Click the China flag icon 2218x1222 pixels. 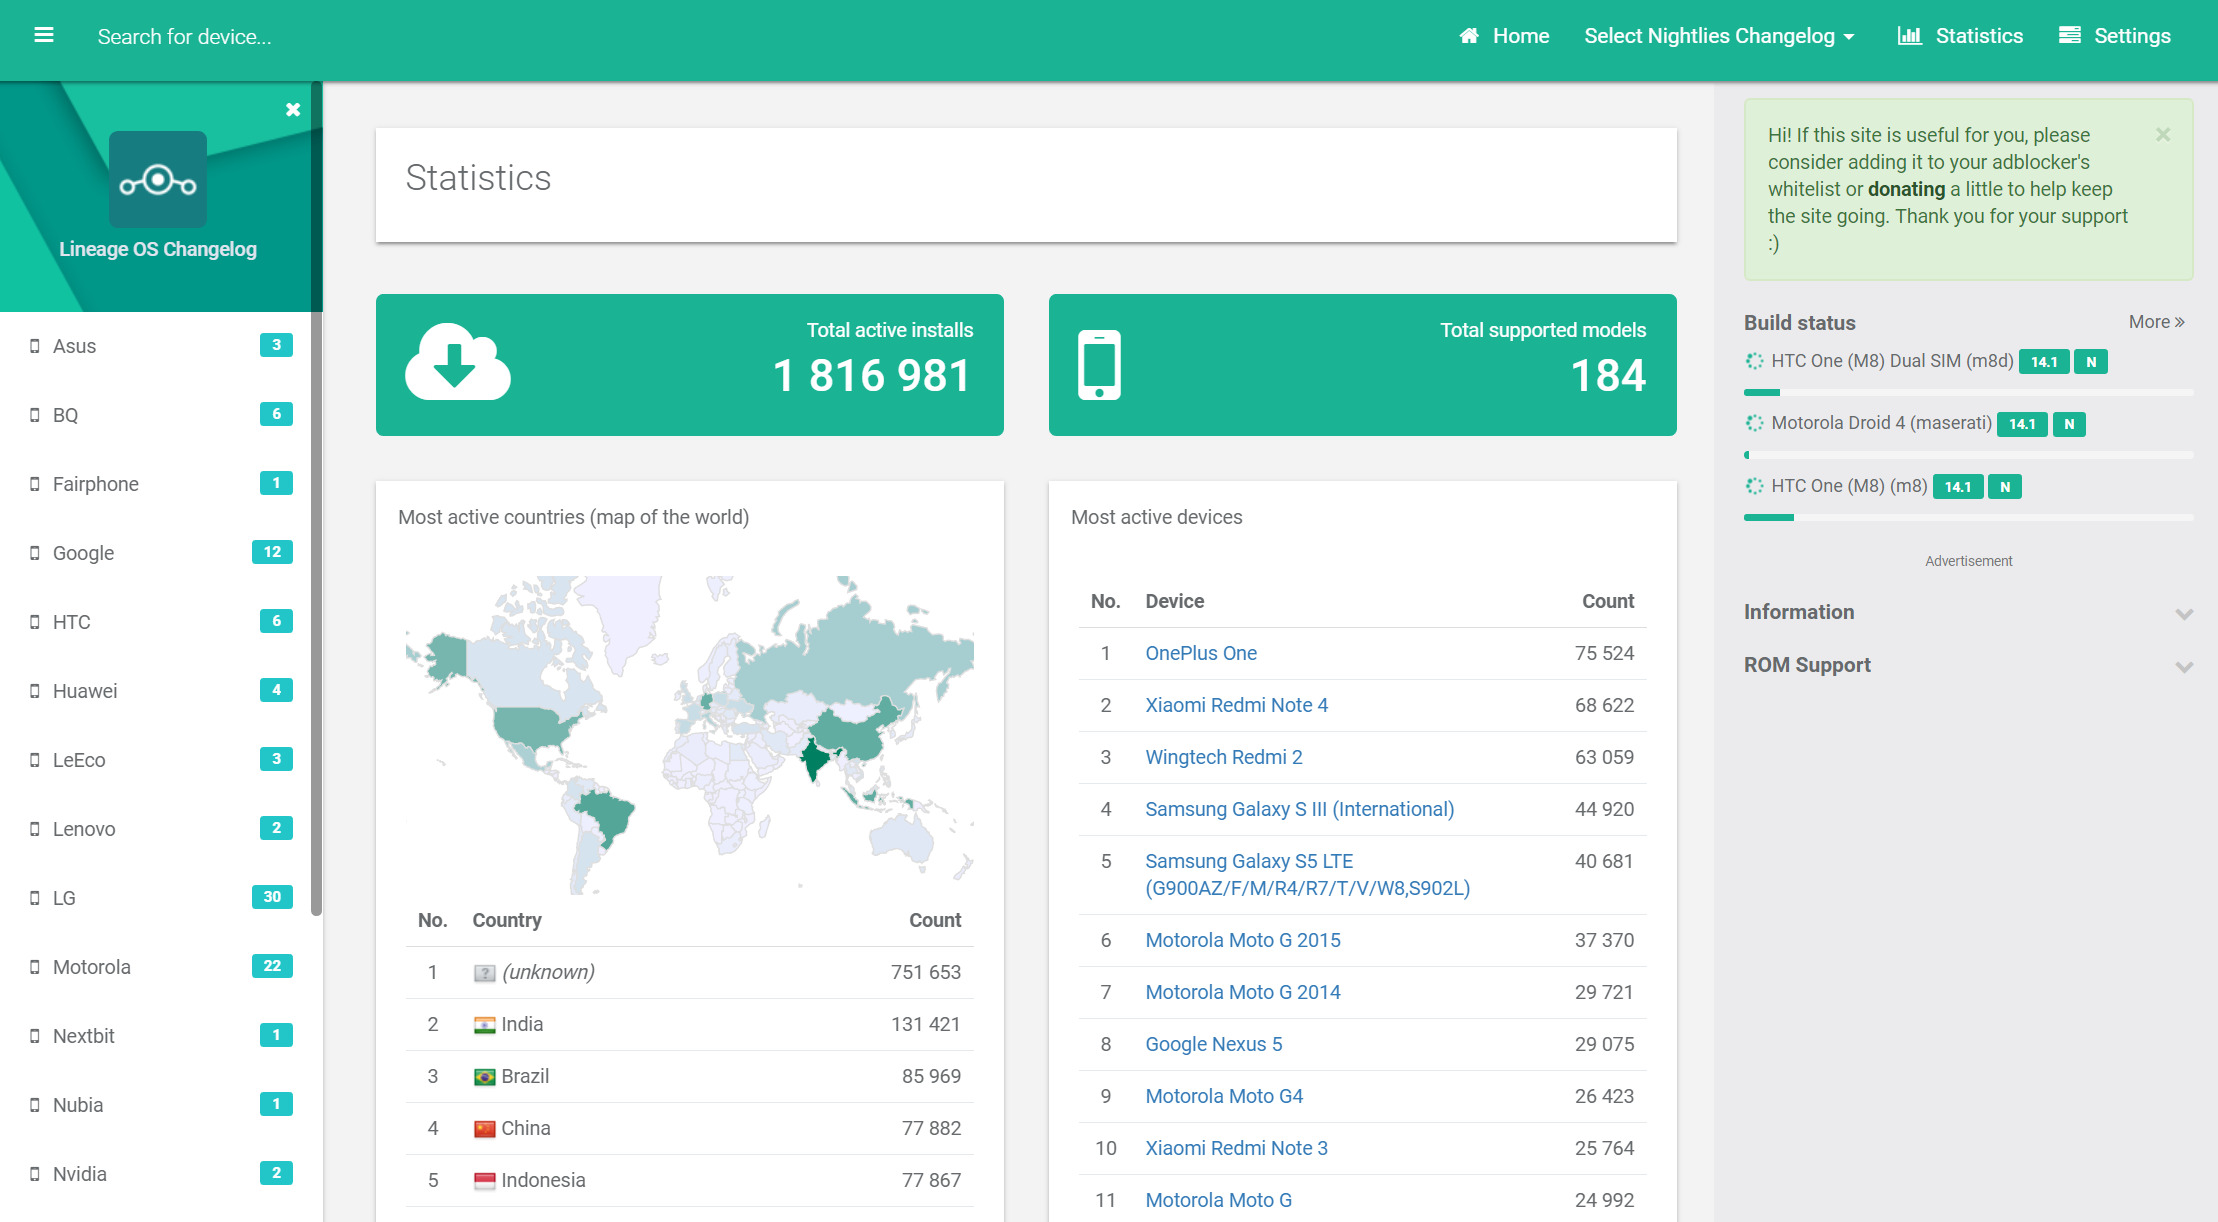(x=484, y=1129)
